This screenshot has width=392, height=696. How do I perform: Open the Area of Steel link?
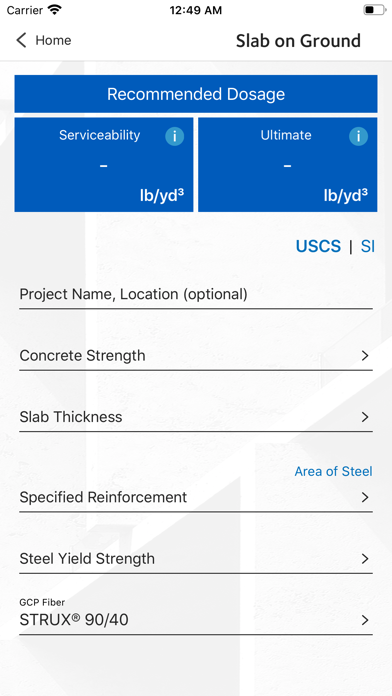click(333, 471)
